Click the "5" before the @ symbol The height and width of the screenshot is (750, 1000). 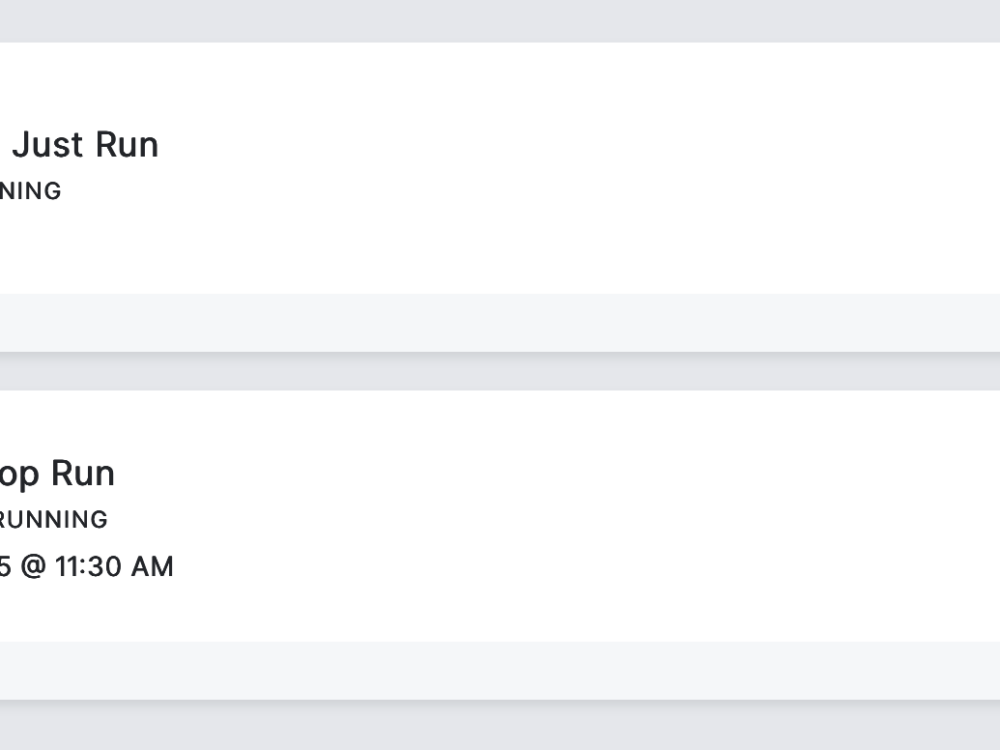click(5, 567)
